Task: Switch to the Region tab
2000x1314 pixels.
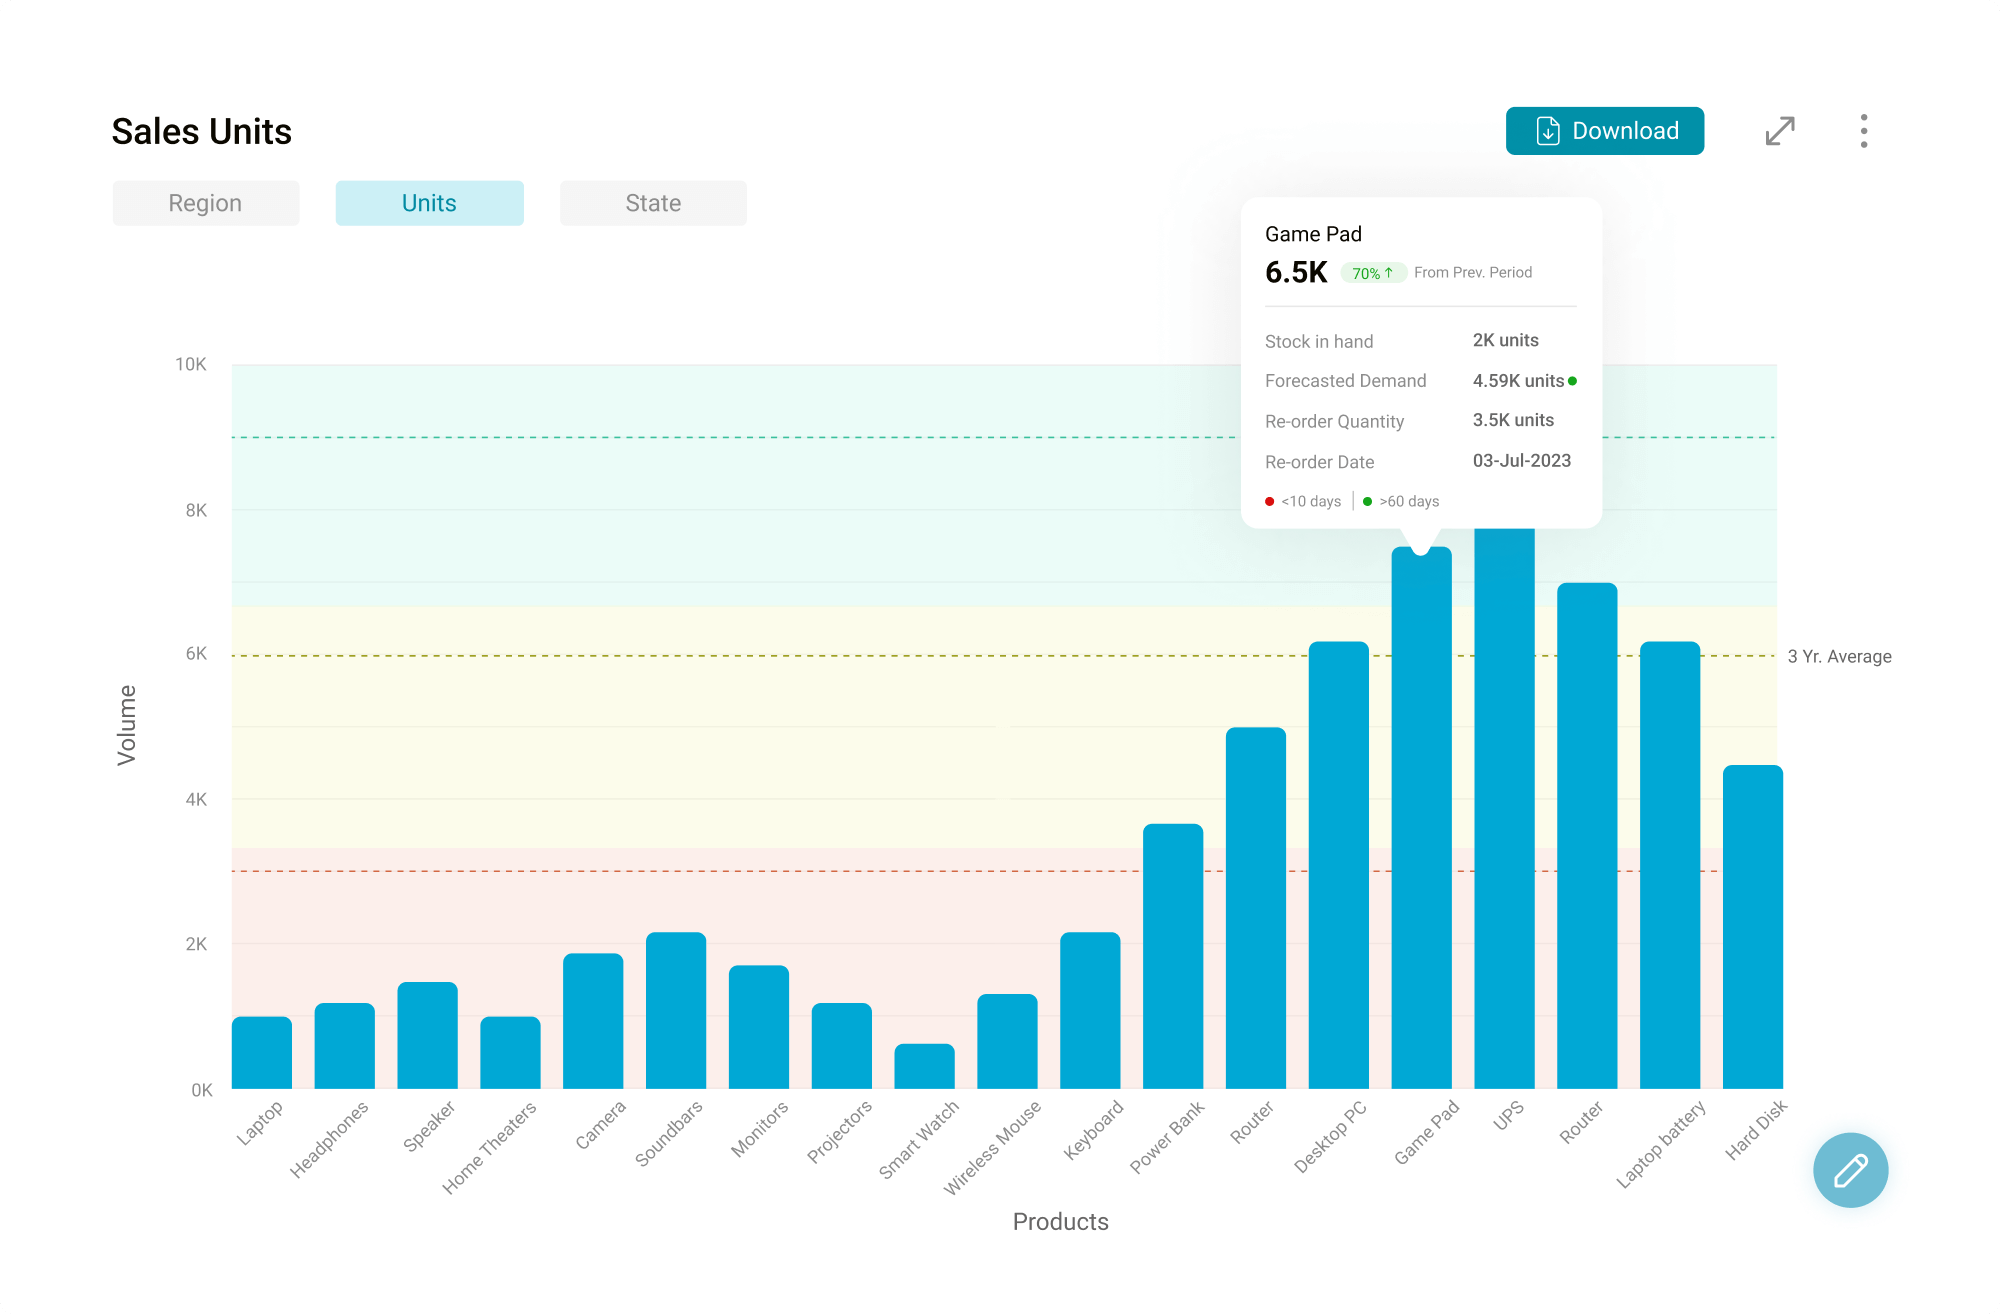Action: tap(205, 203)
